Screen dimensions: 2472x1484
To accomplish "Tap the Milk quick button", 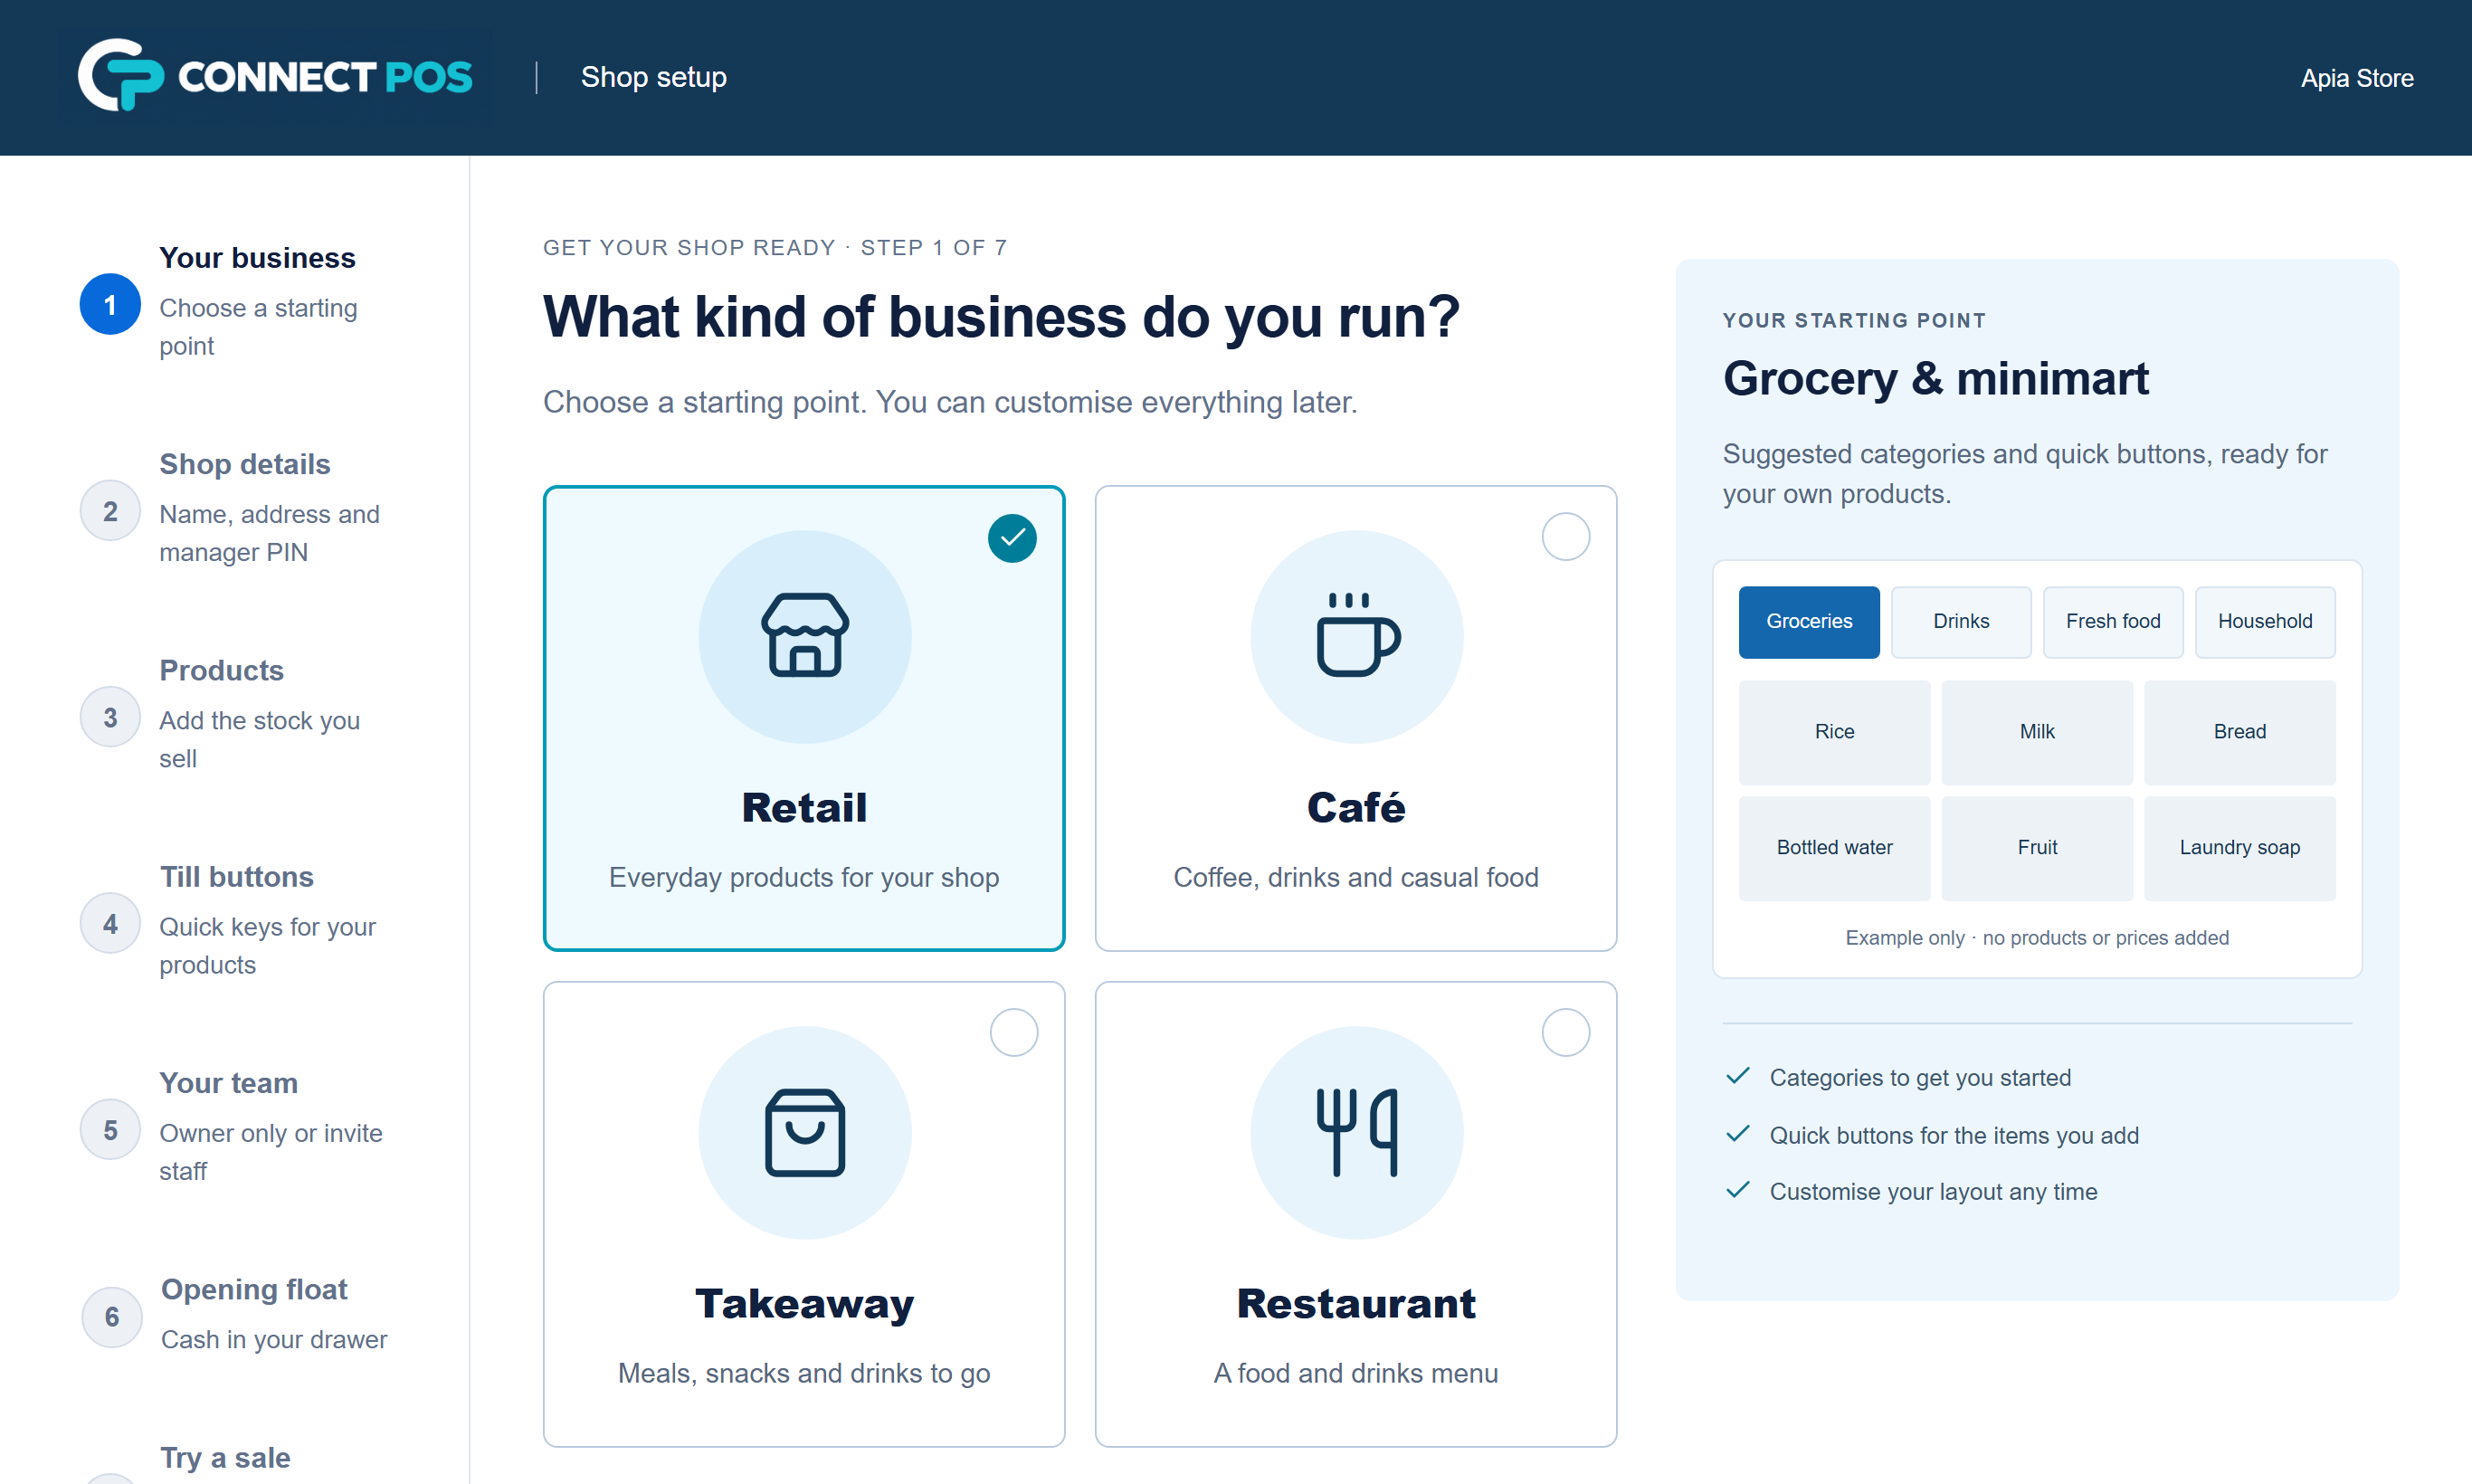I will pos(2037,732).
